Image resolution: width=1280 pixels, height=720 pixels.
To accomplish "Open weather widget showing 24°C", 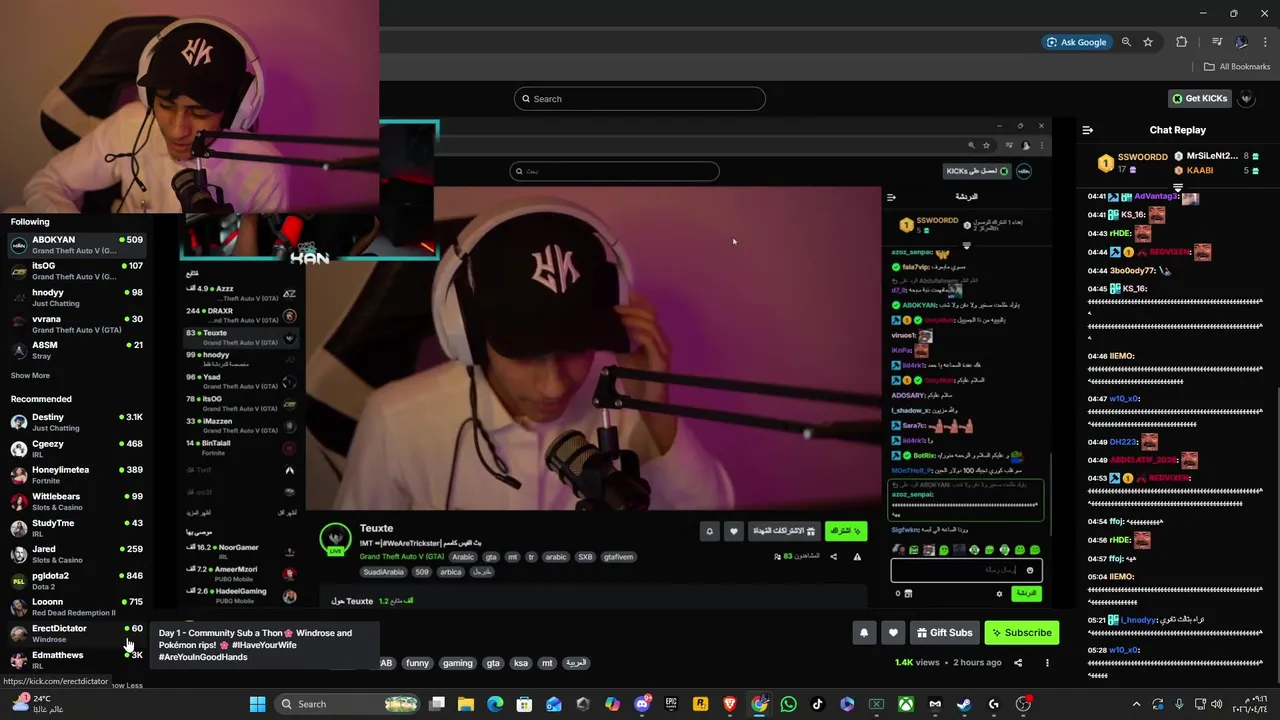I will 36,704.
